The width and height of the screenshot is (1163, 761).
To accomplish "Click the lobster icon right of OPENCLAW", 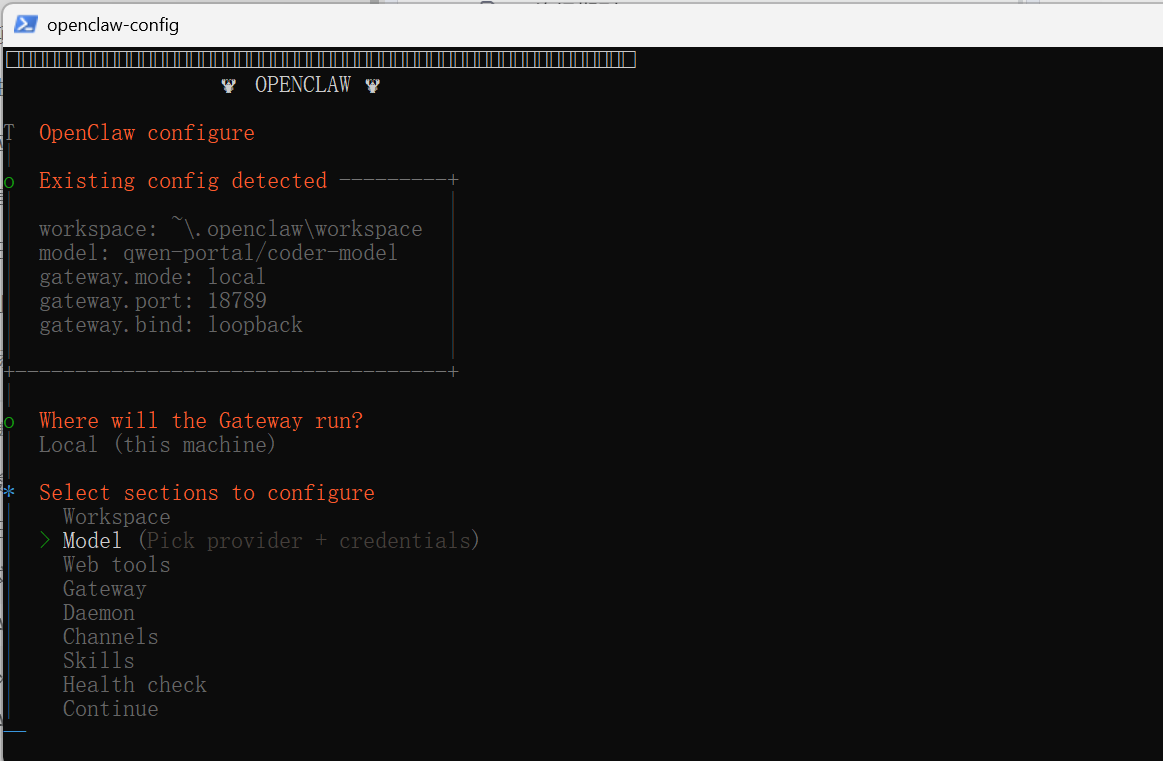I will pos(372,86).
